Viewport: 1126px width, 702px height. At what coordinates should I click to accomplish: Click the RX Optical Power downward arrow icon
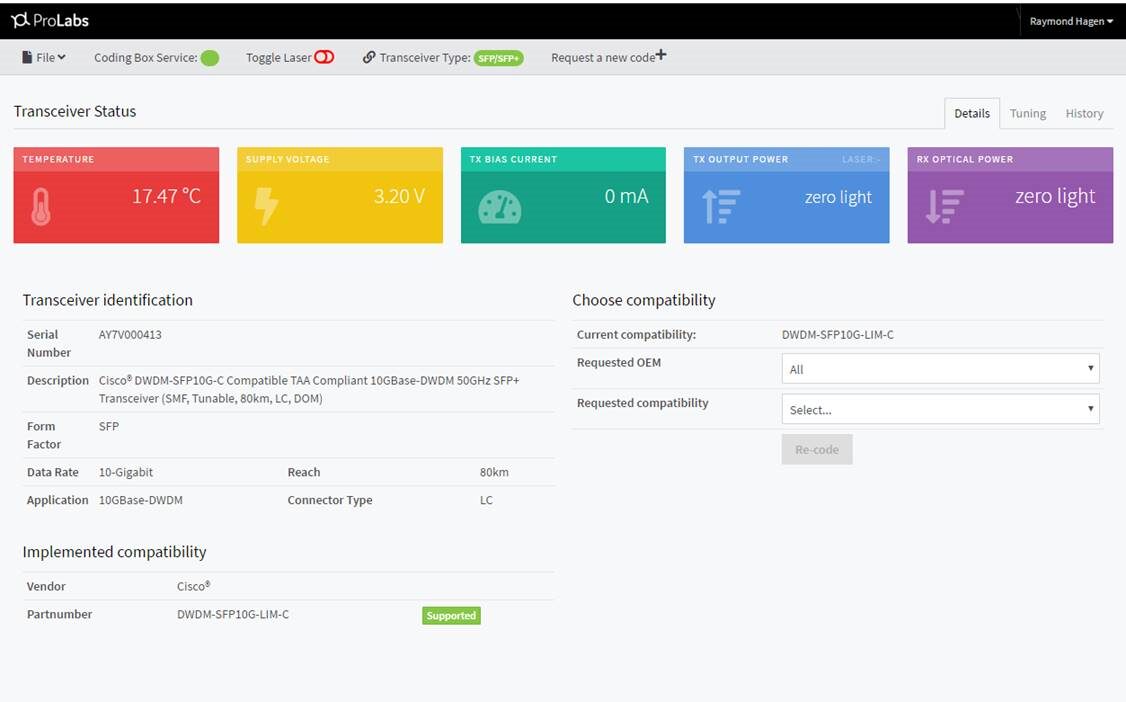pos(944,206)
